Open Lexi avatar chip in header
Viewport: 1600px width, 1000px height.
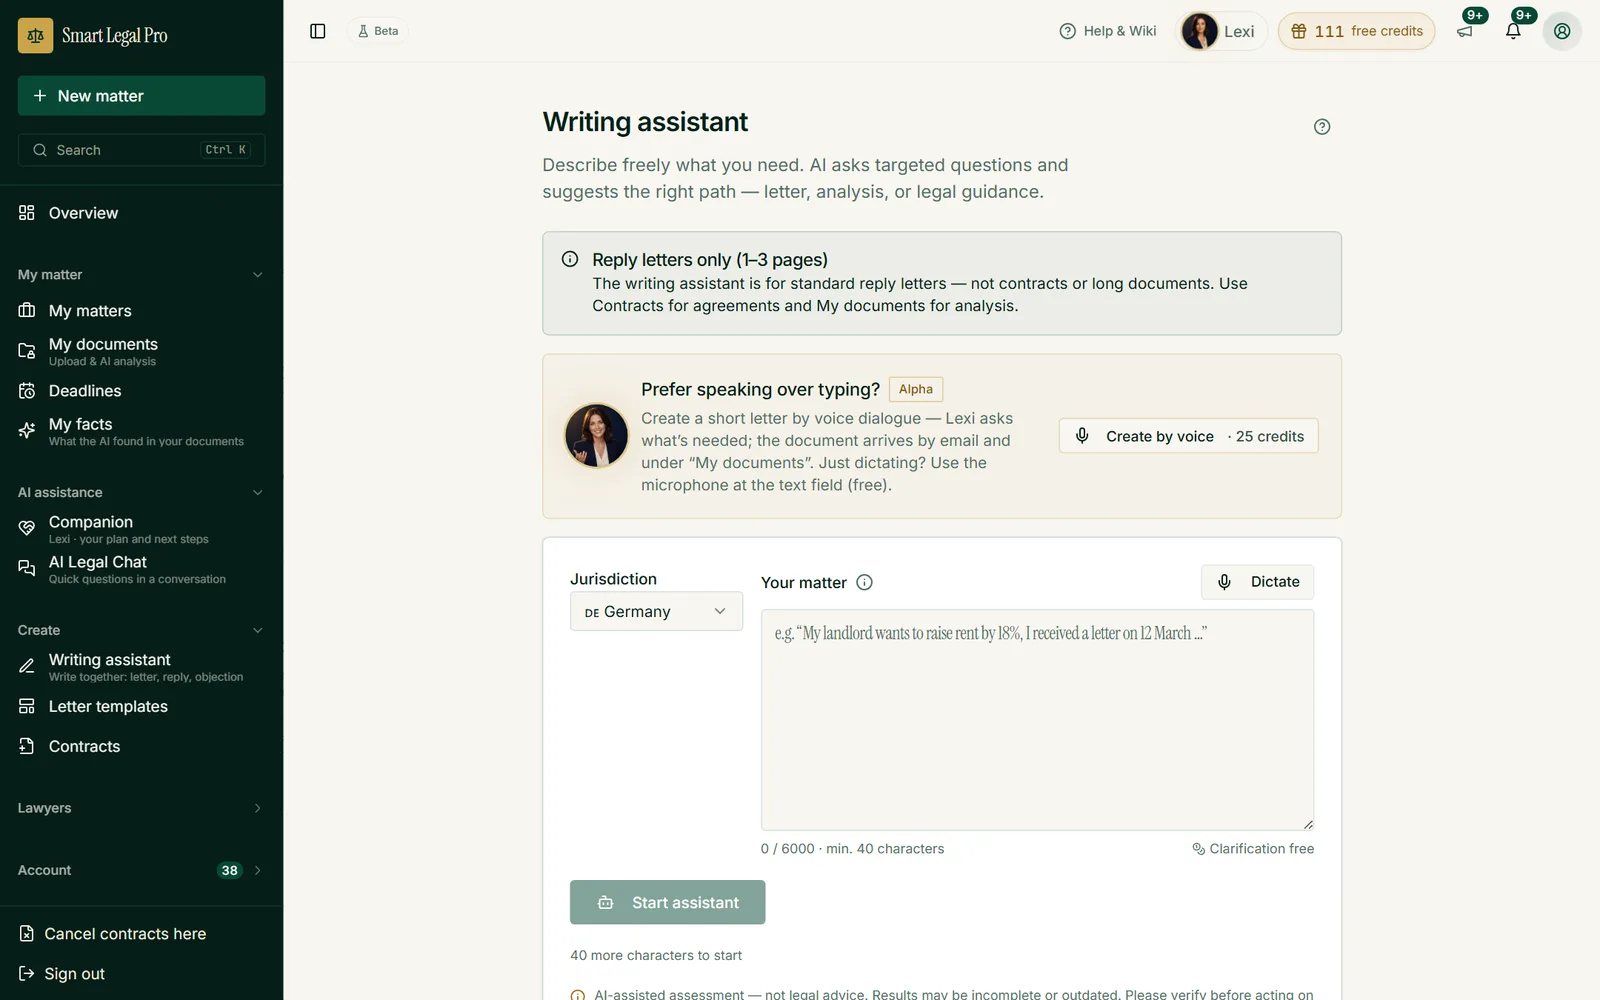coord(1221,31)
